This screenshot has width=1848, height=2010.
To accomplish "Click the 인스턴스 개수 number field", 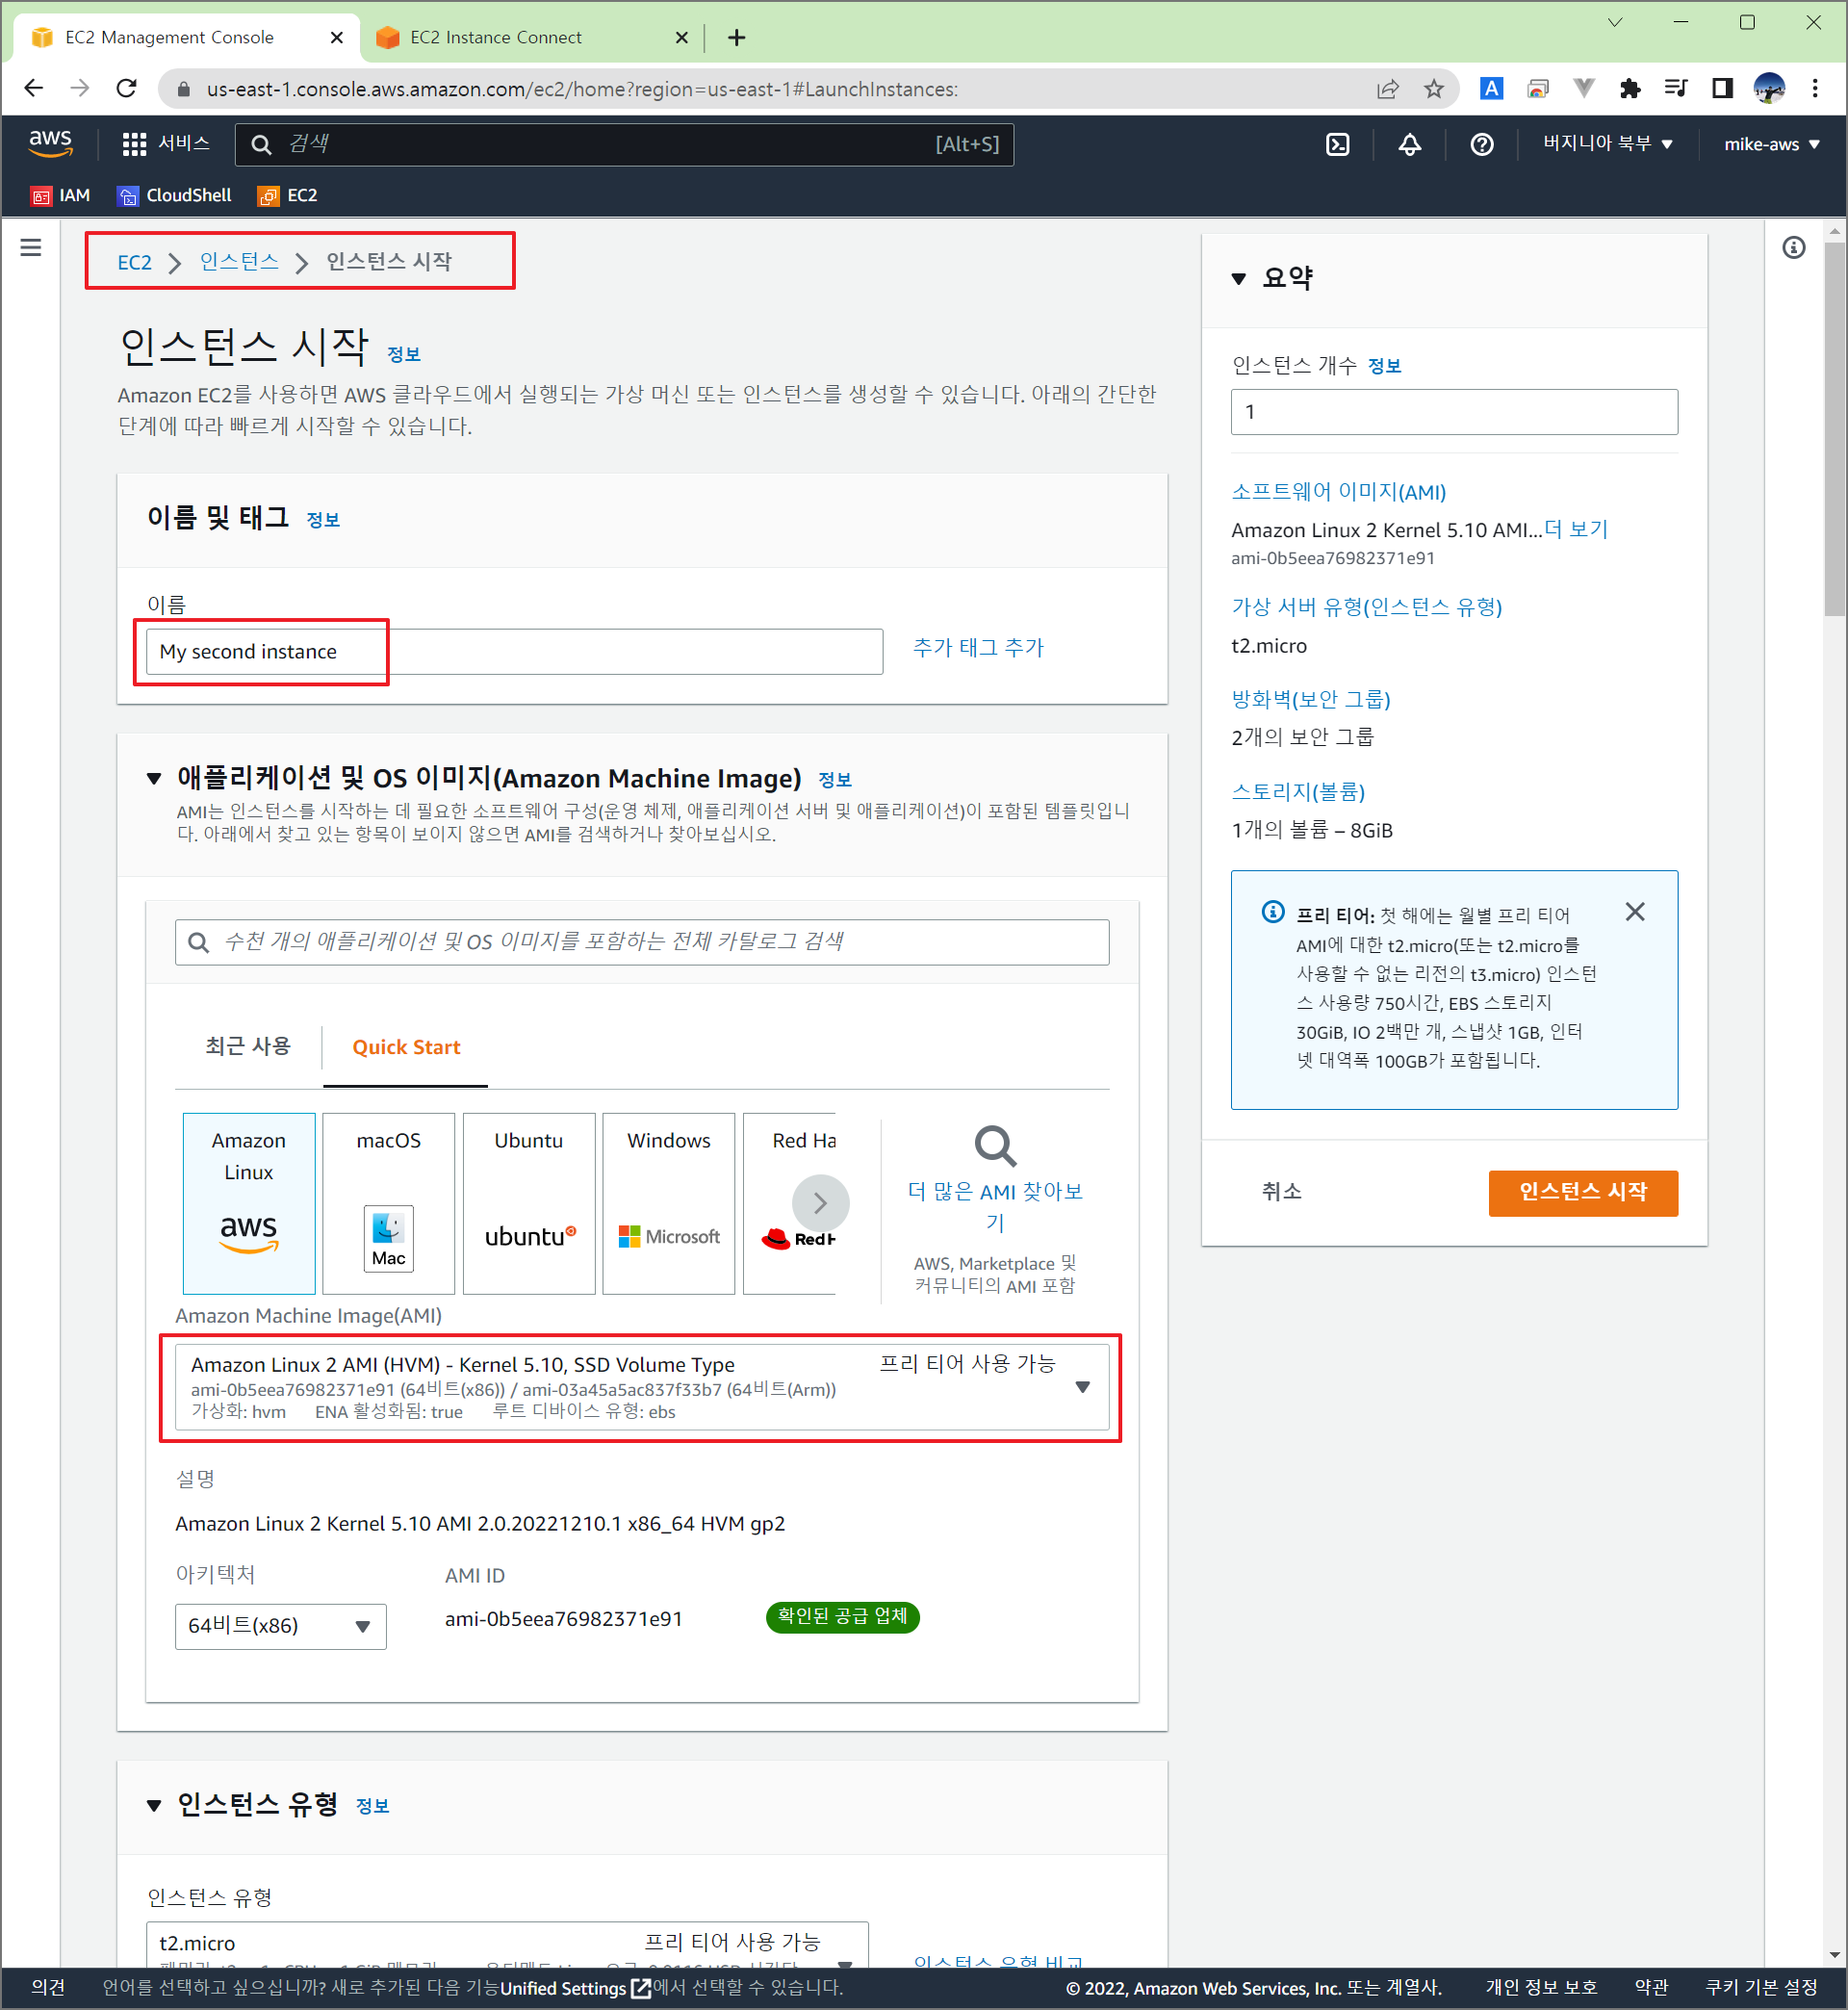I will tap(1454, 412).
